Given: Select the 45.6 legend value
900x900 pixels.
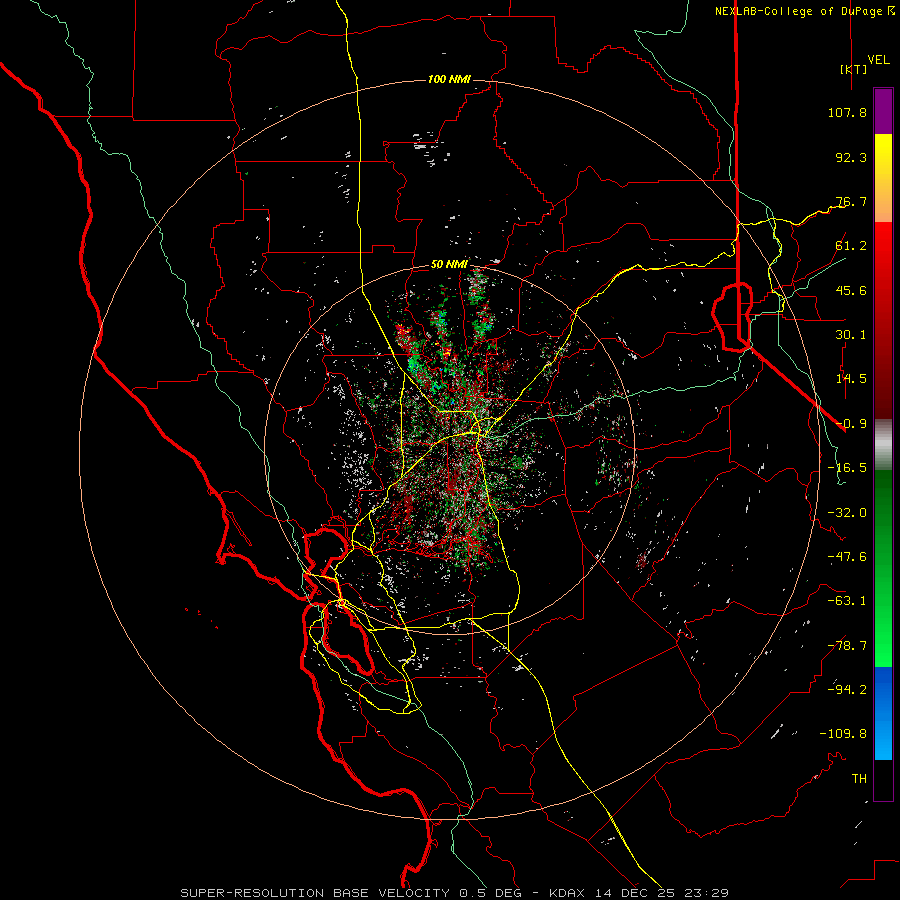Looking at the screenshot, I should (851, 290).
